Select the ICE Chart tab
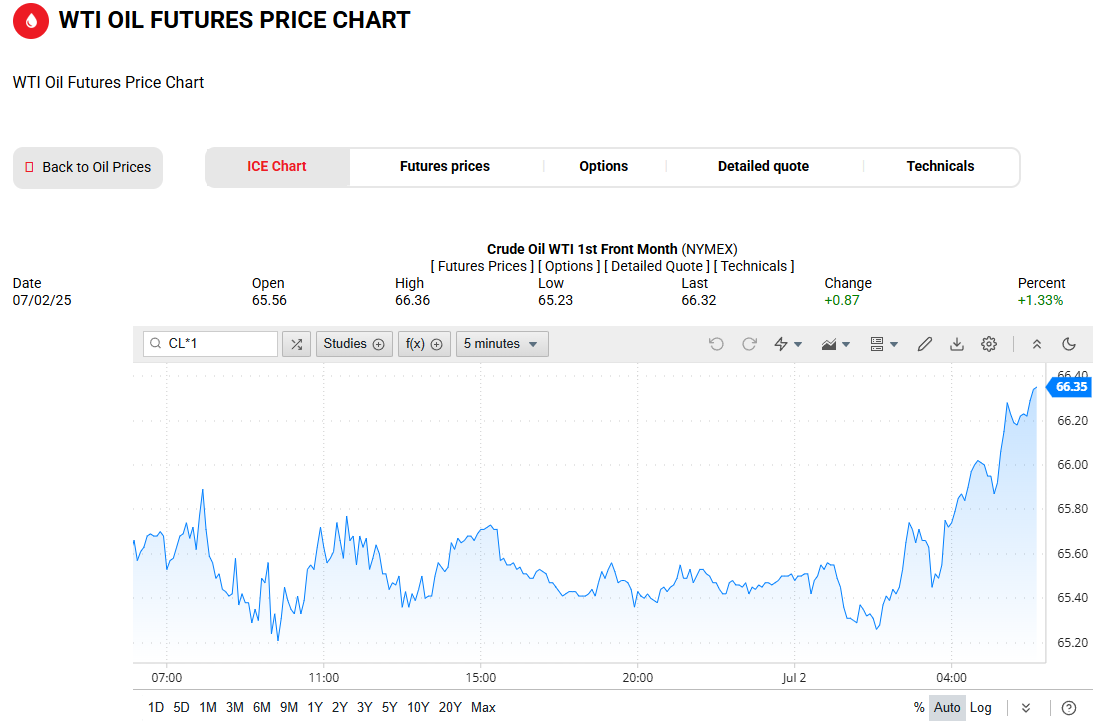 pos(277,167)
